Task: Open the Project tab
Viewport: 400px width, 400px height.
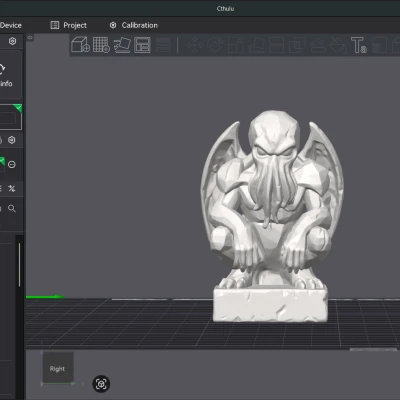Action: 68,25
